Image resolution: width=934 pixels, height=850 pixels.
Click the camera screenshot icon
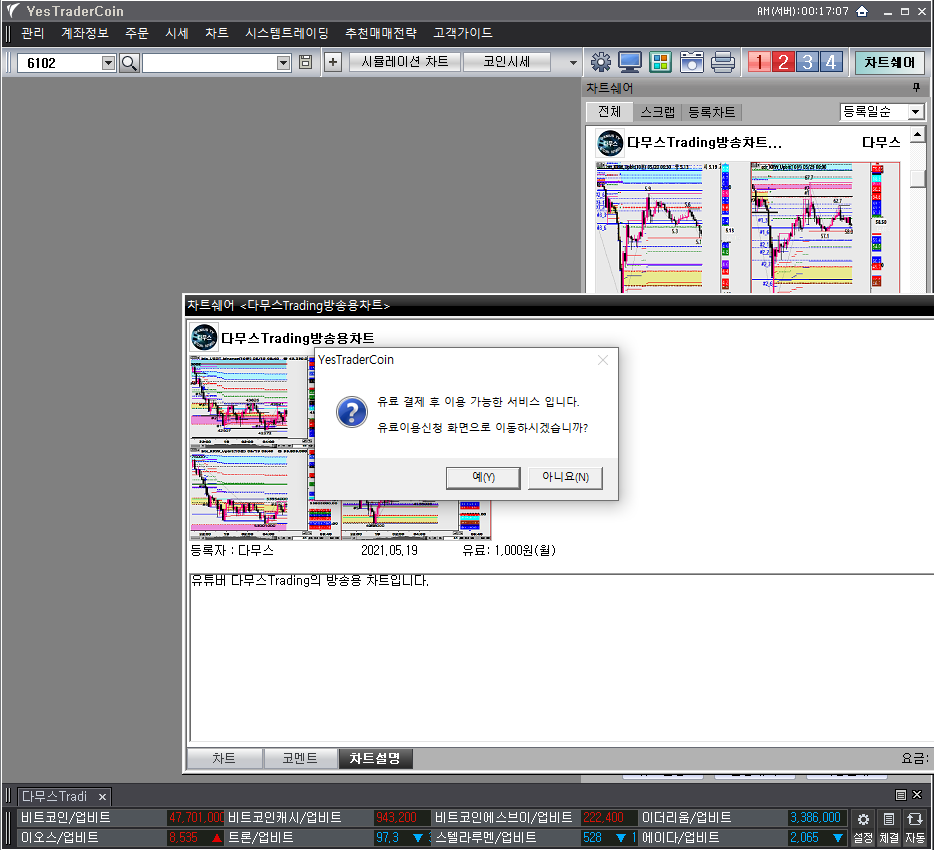[x=691, y=62]
